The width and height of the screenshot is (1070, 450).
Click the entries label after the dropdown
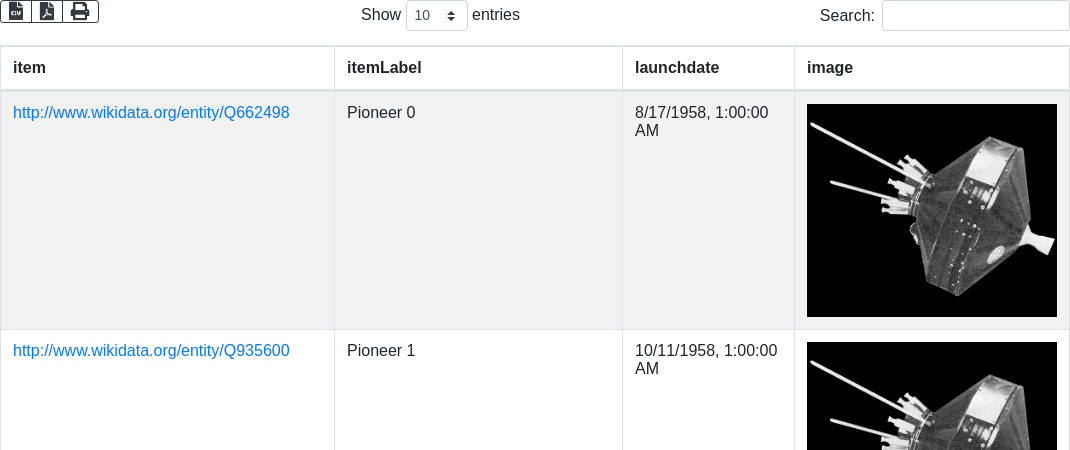496,15
